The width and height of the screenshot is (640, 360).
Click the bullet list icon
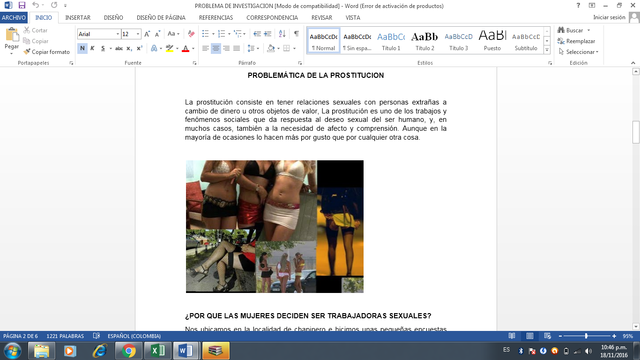coord(205,34)
